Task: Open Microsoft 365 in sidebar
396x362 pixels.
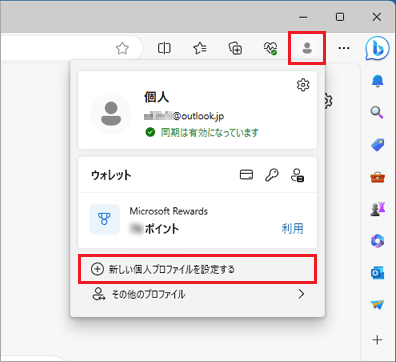Action: pos(377,241)
